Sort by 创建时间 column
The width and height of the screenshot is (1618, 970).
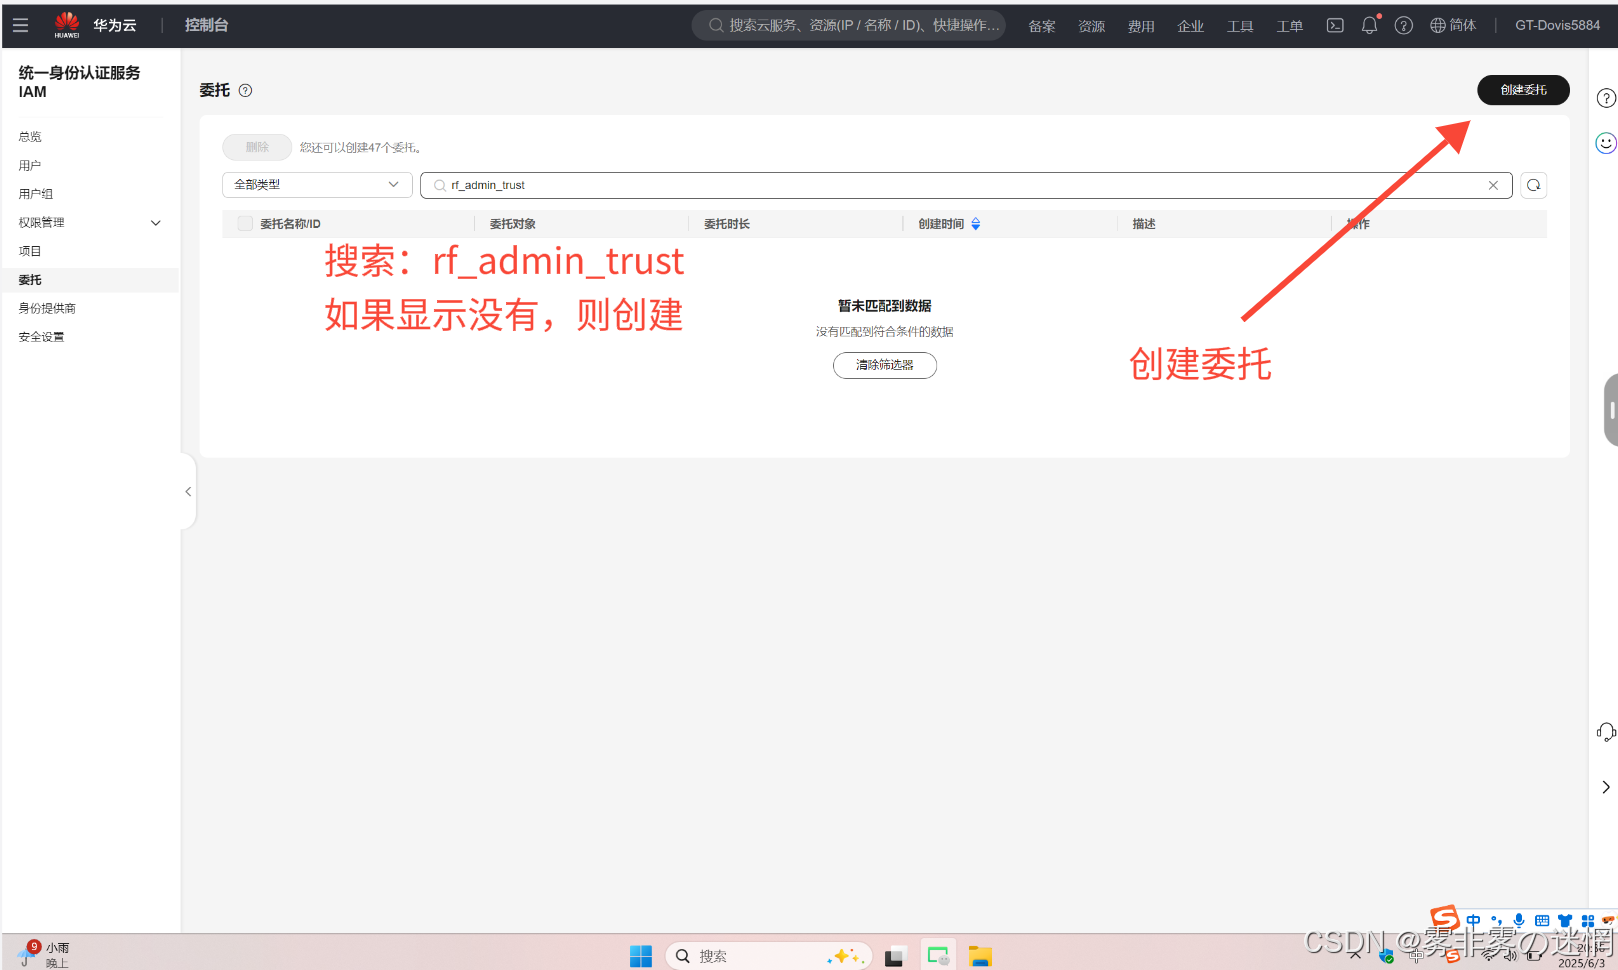pyautogui.click(x=975, y=224)
